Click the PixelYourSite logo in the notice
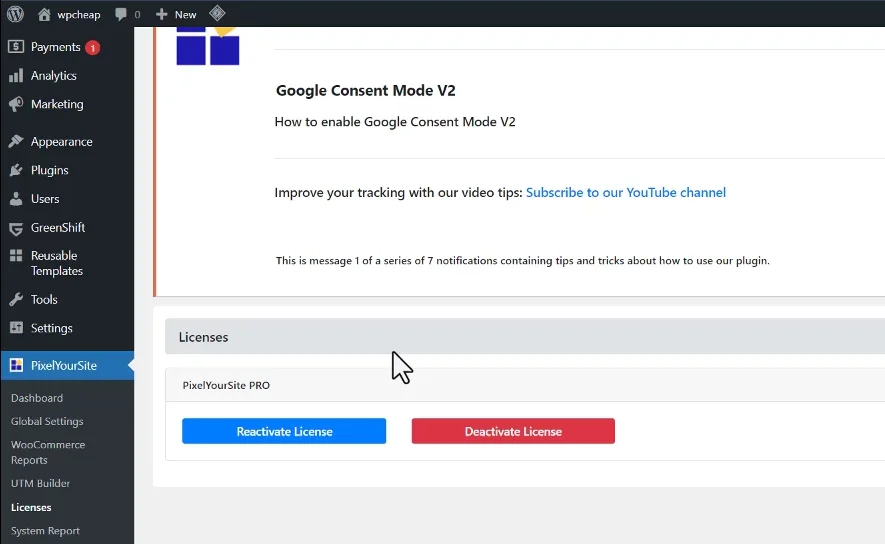This screenshot has height=544, width=885. (x=208, y=46)
